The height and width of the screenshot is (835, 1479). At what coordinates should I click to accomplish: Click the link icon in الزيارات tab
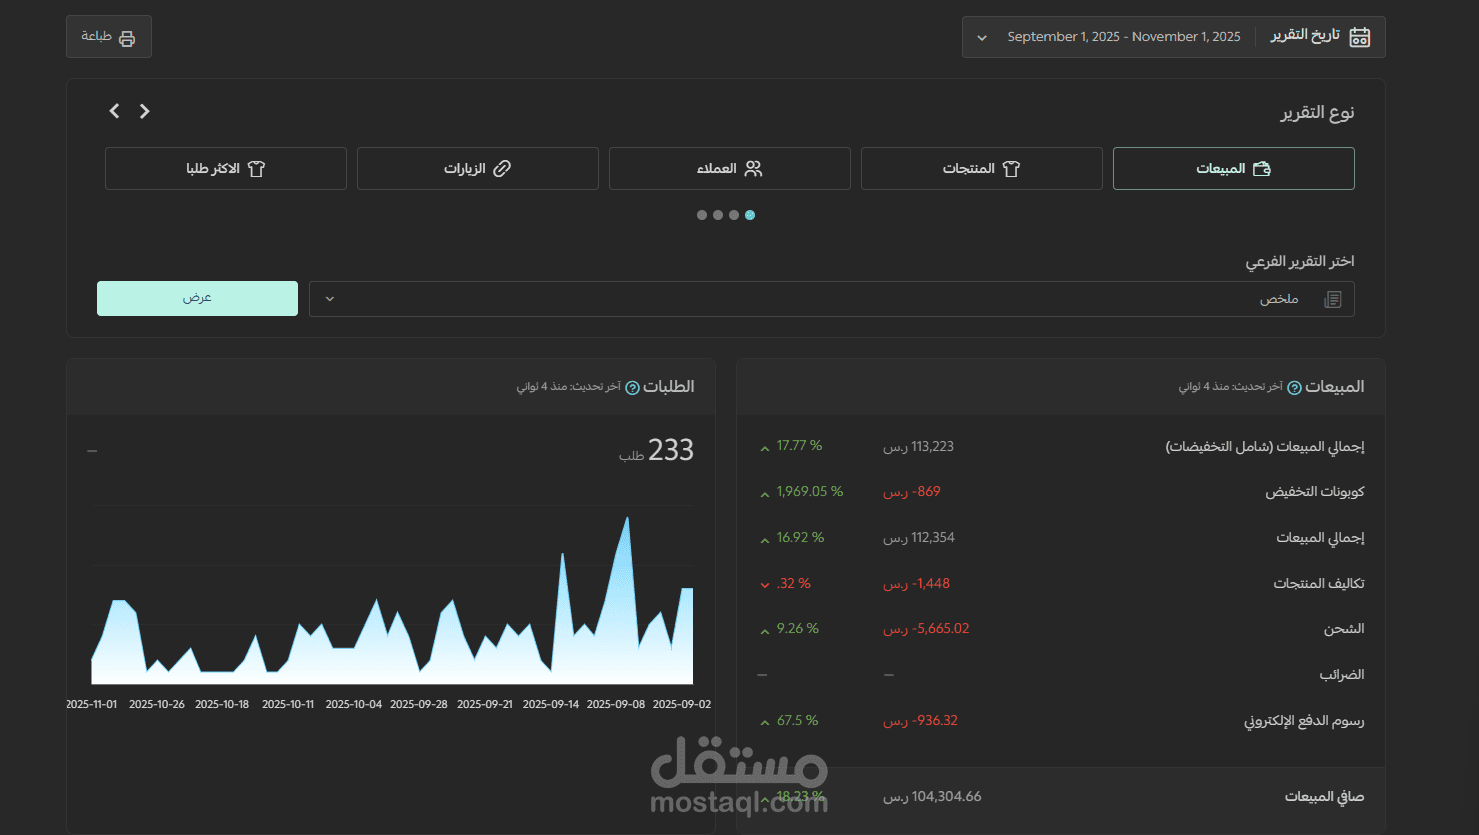[502, 168]
